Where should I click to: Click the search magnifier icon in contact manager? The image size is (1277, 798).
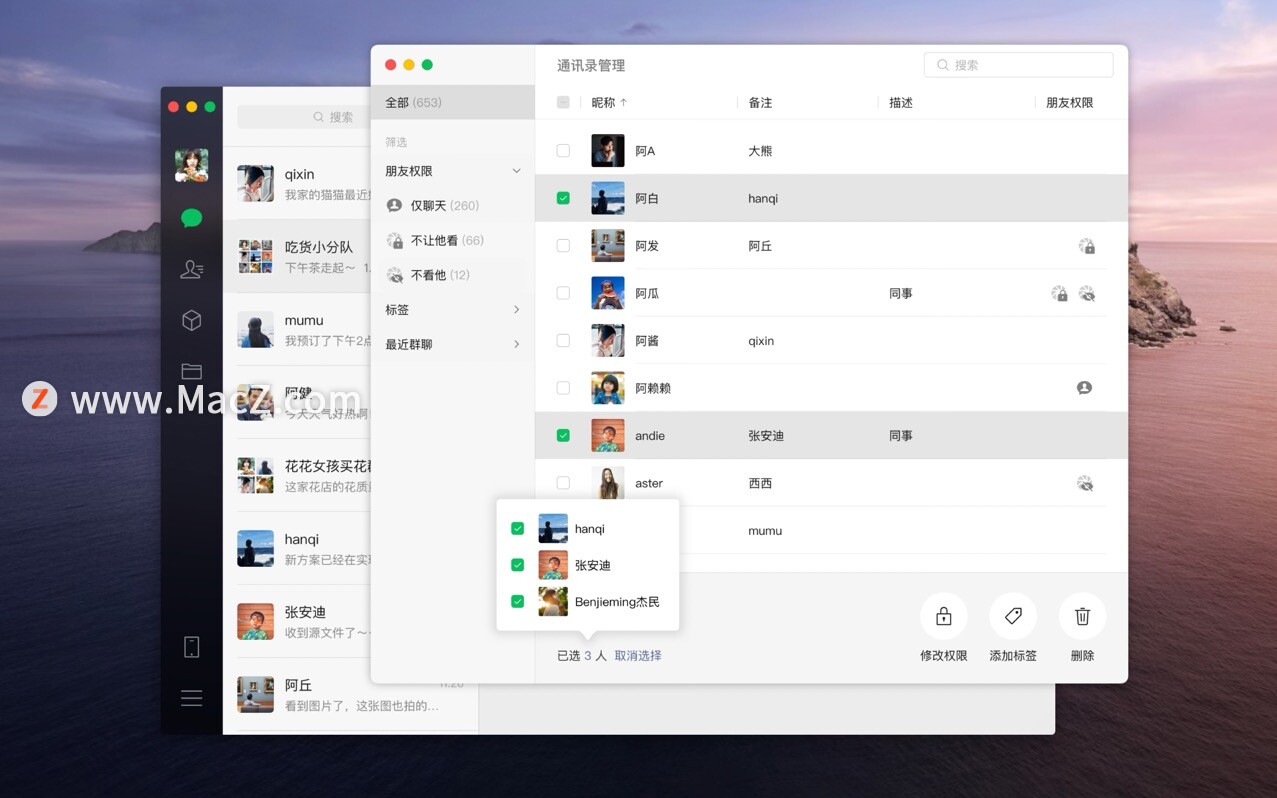click(942, 65)
